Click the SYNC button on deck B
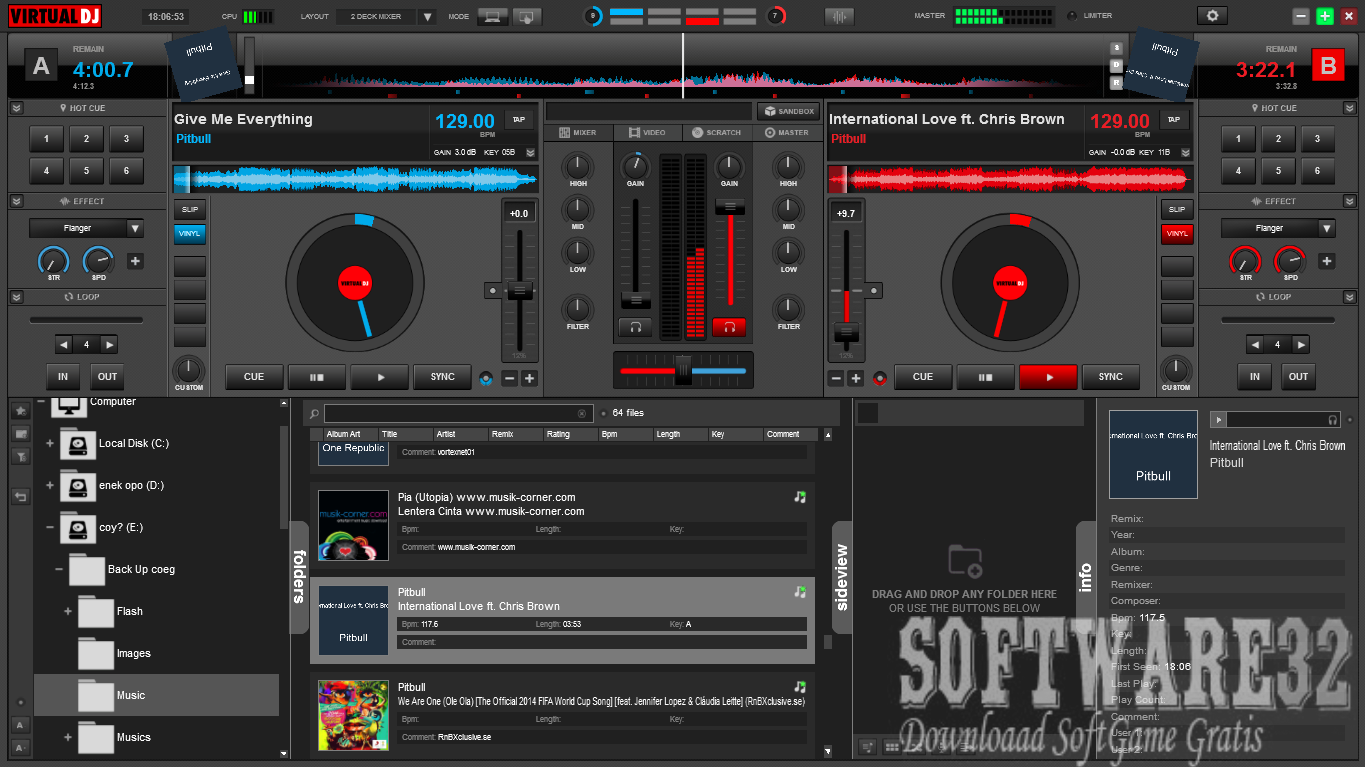Image resolution: width=1365 pixels, height=767 pixels. (1111, 377)
